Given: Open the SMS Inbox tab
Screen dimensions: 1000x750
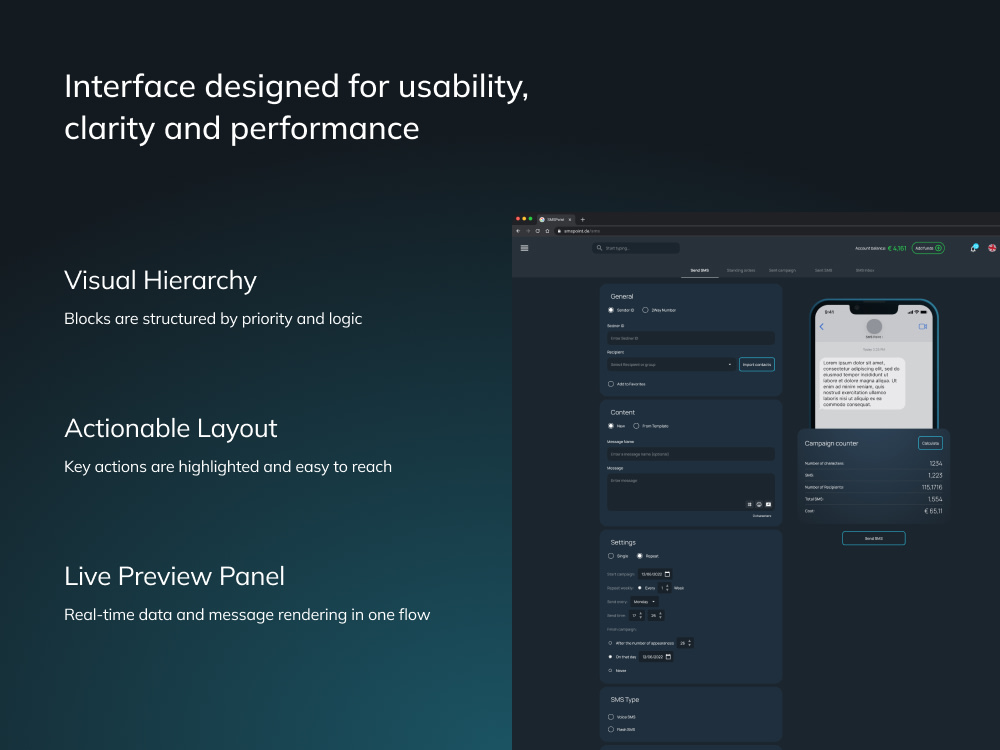Looking at the screenshot, I should coord(865,270).
